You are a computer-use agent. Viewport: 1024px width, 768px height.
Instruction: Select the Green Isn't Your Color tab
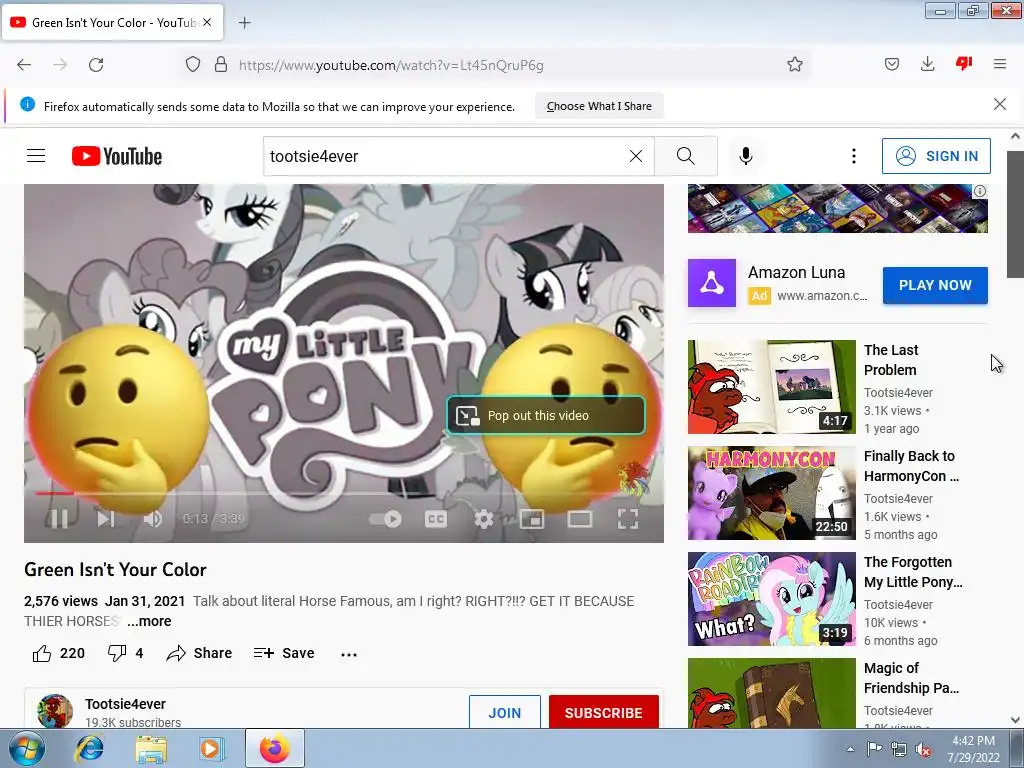(x=112, y=23)
